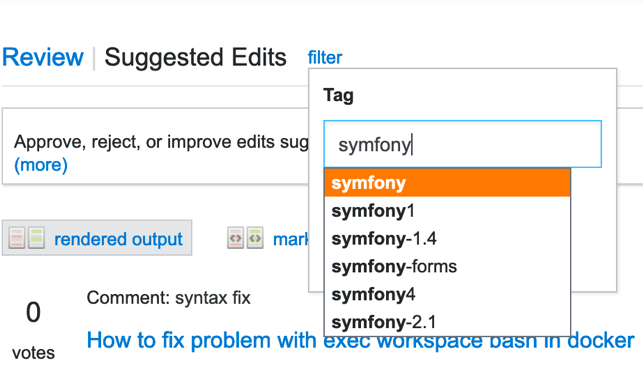Screen dimensions: 643x366
Task: Click the Comment: syntax fix text
Action: tap(169, 298)
